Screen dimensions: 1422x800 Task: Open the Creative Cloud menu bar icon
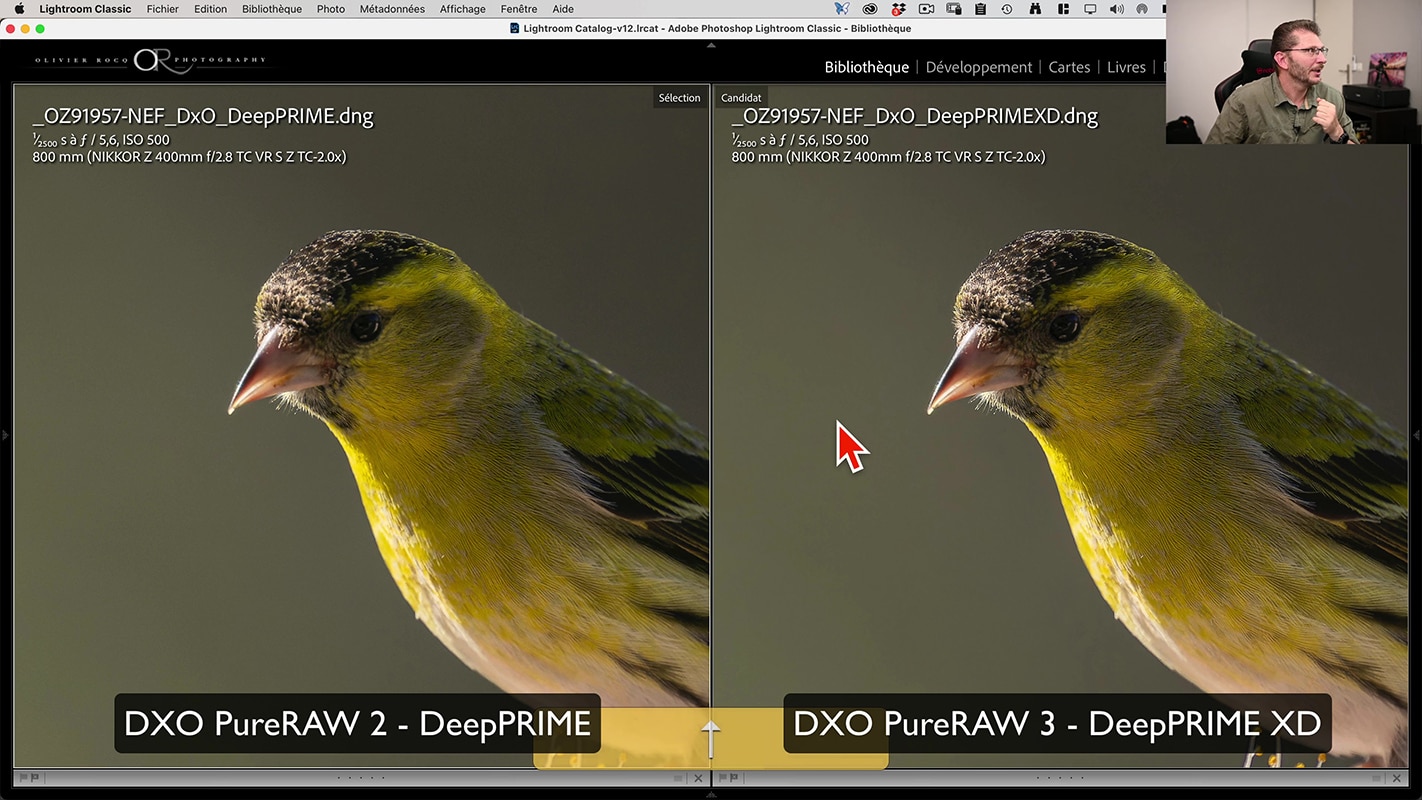pos(870,9)
